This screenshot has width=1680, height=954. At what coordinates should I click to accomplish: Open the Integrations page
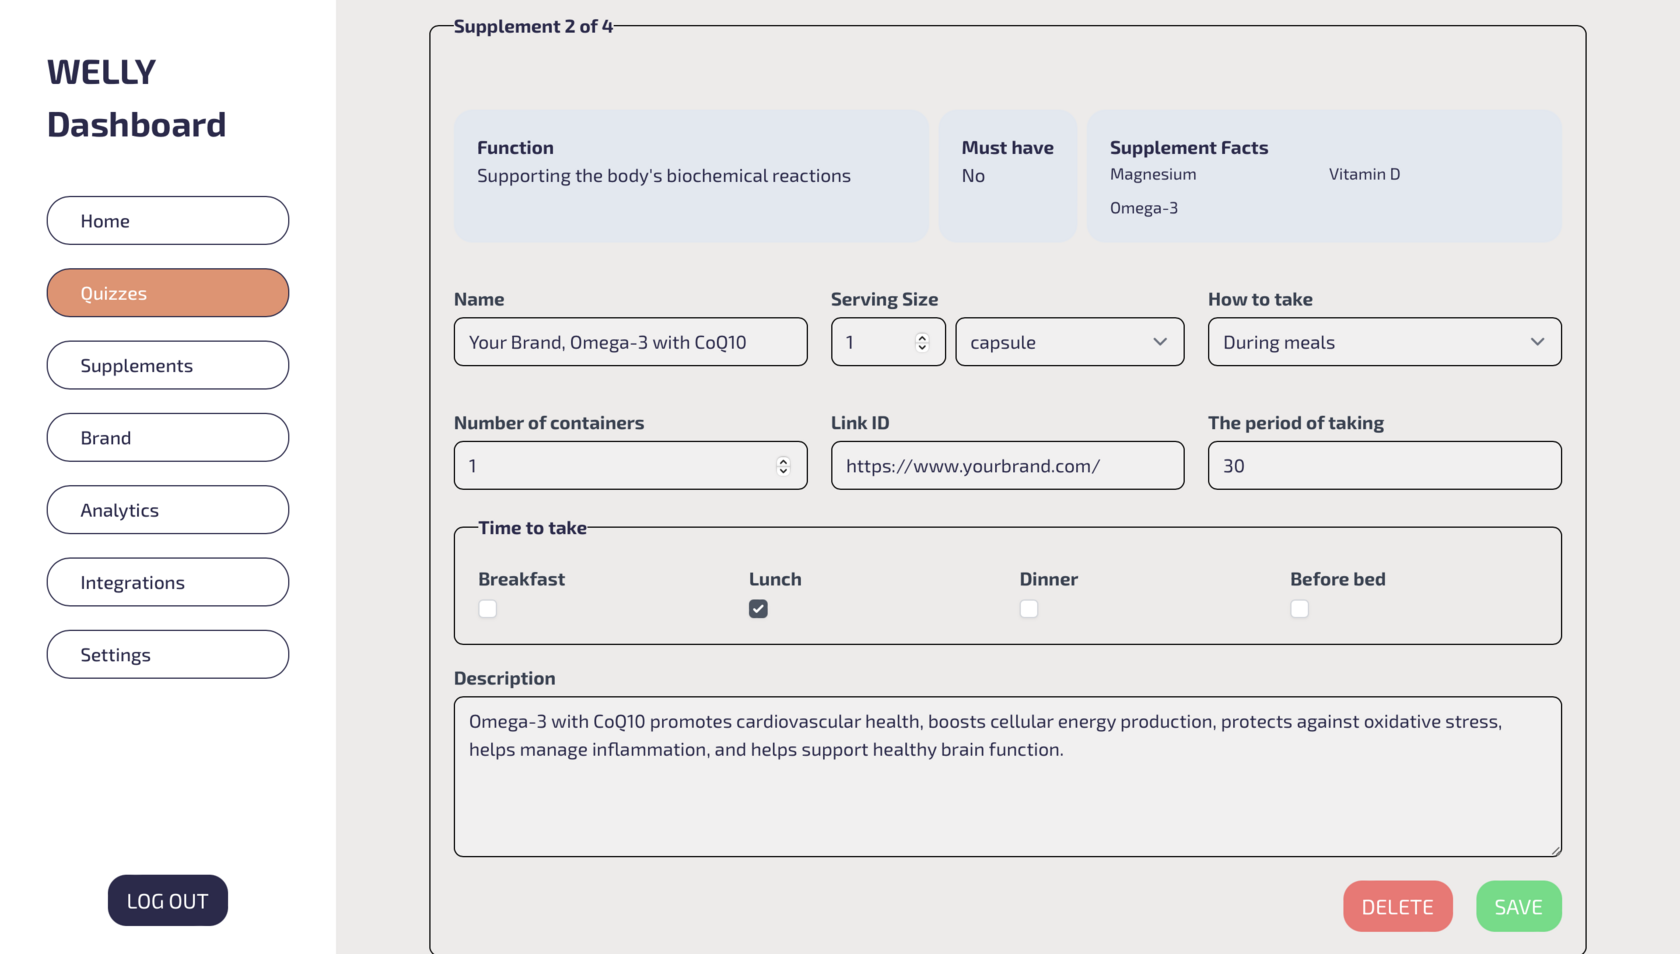point(167,582)
